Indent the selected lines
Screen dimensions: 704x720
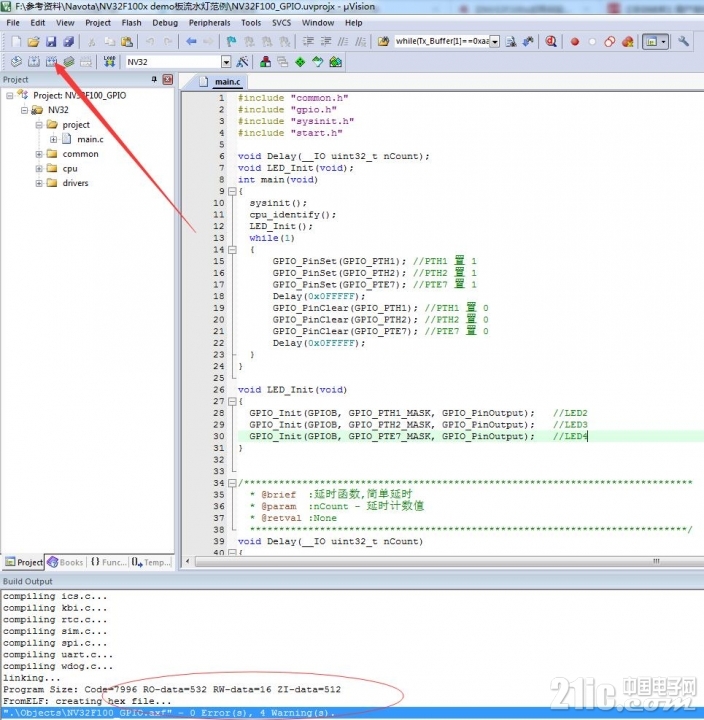[308, 41]
